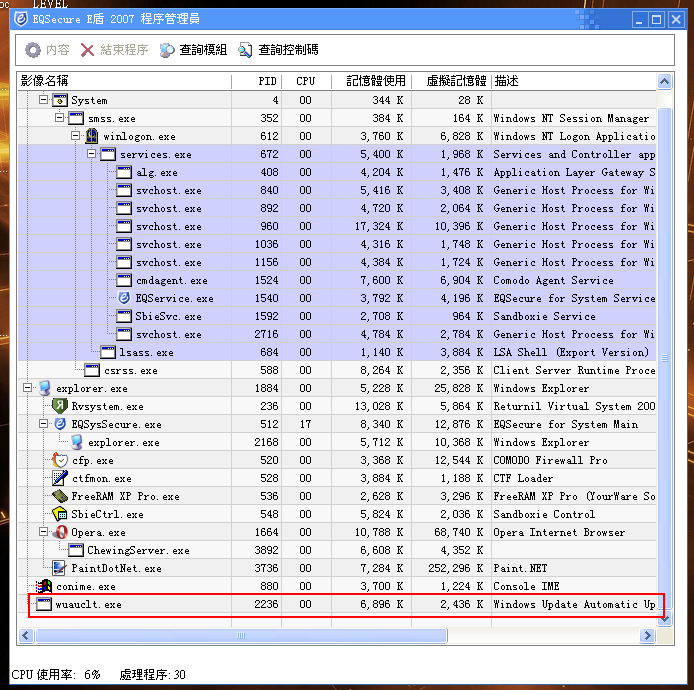Click the alg.exe window icon

(x=124, y=172)
